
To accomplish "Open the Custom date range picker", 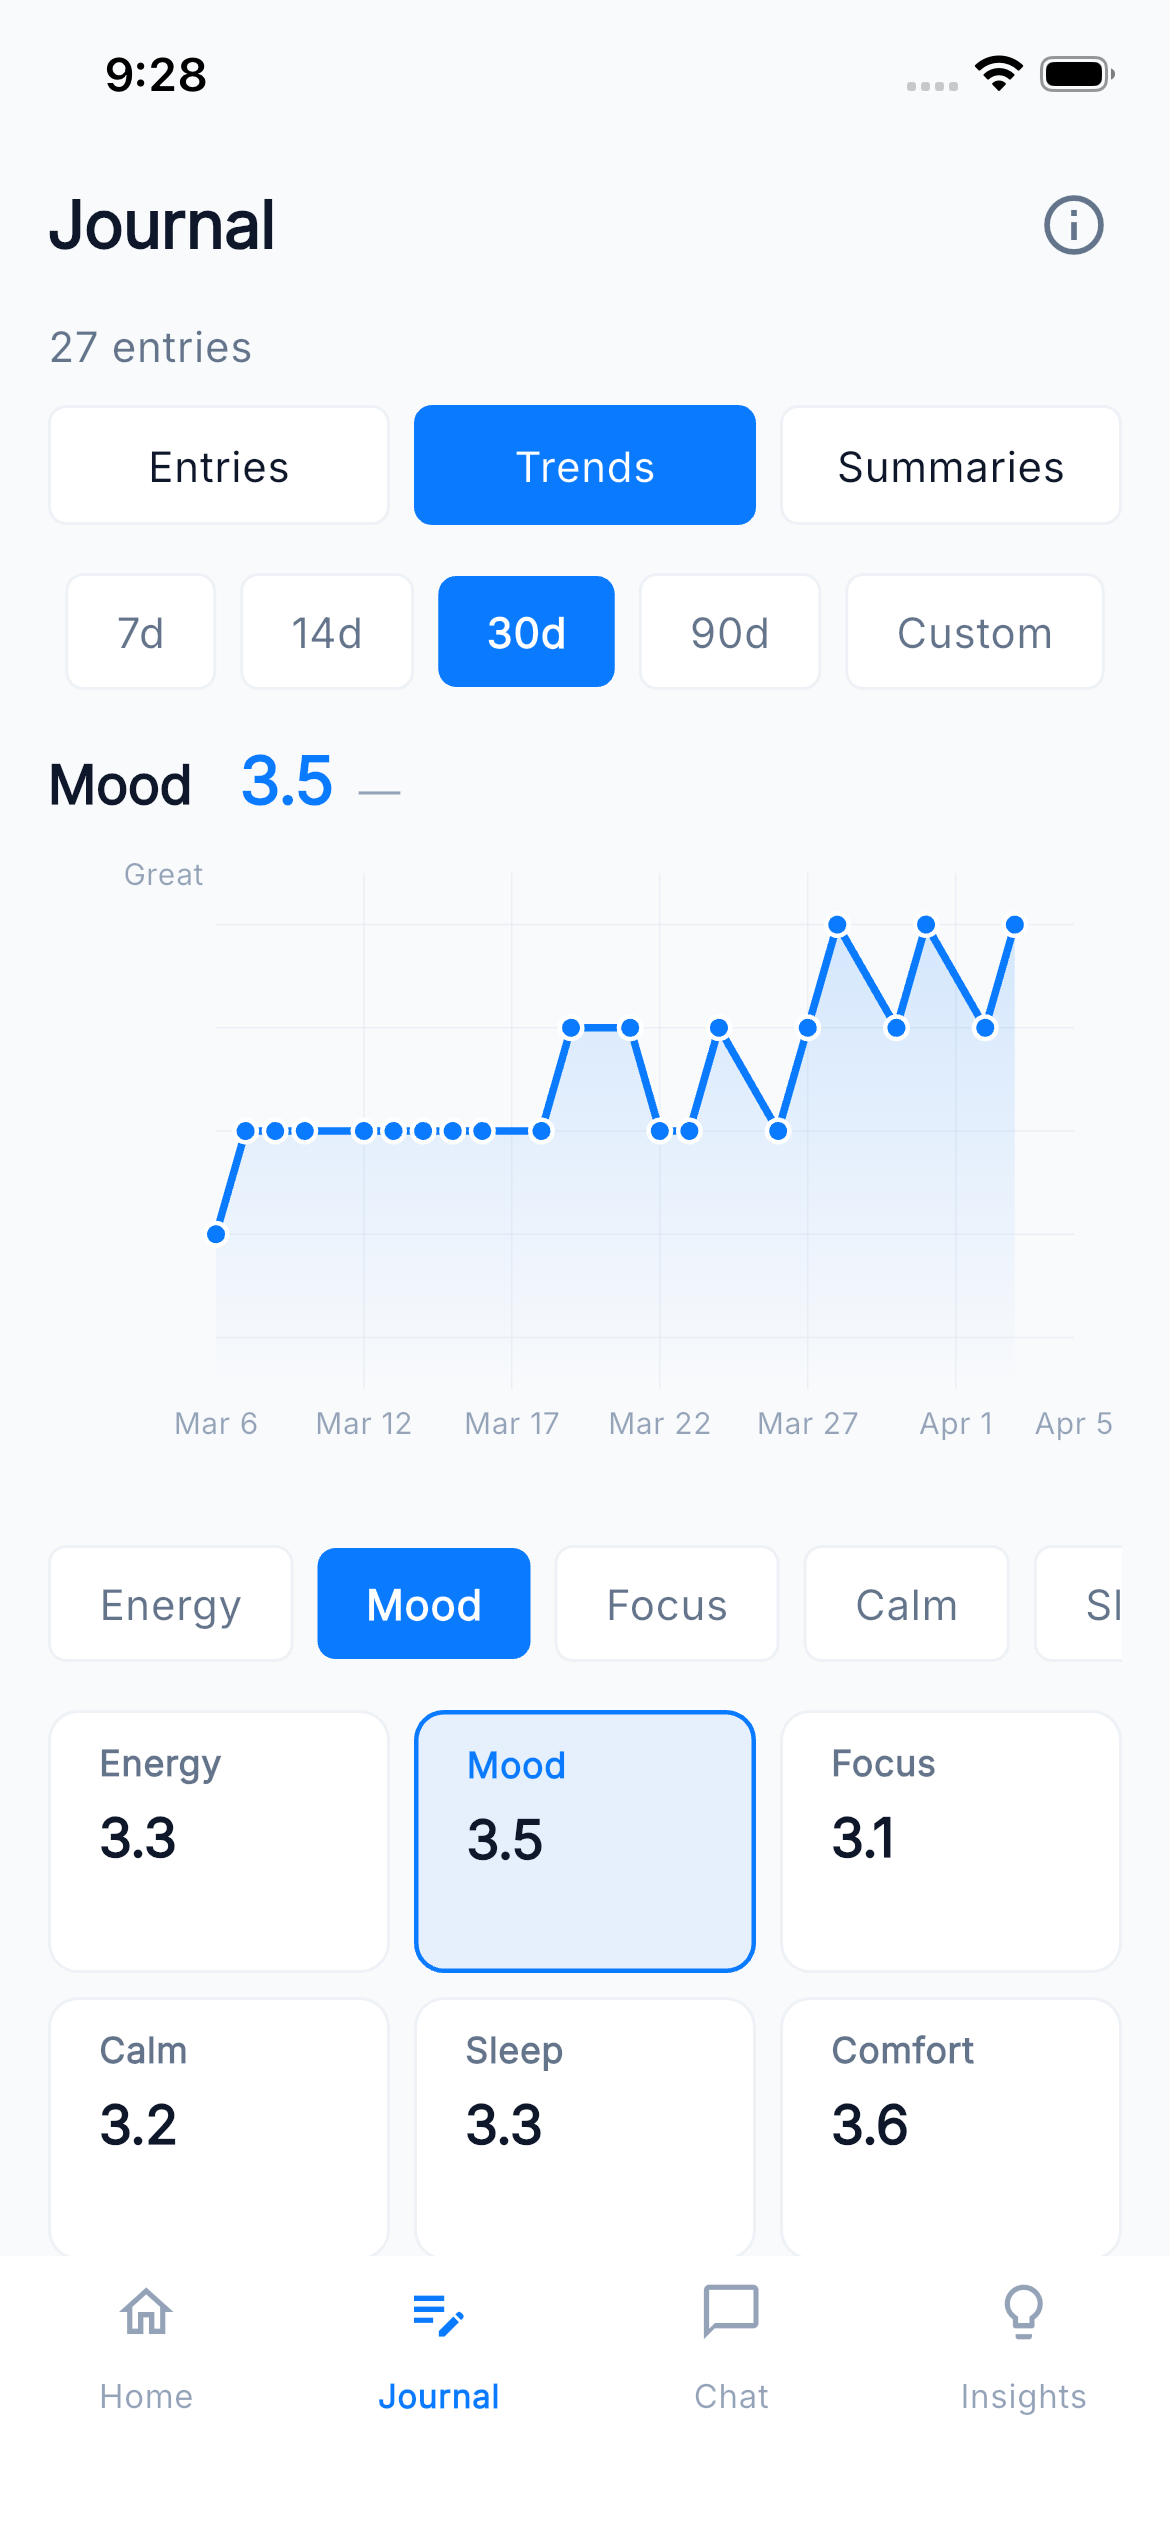I will (975, 631).
